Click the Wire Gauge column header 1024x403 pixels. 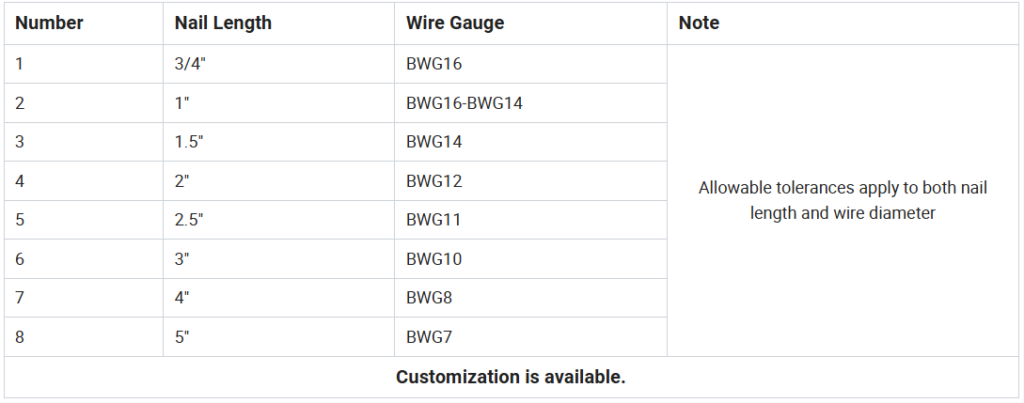coord(531,24)
